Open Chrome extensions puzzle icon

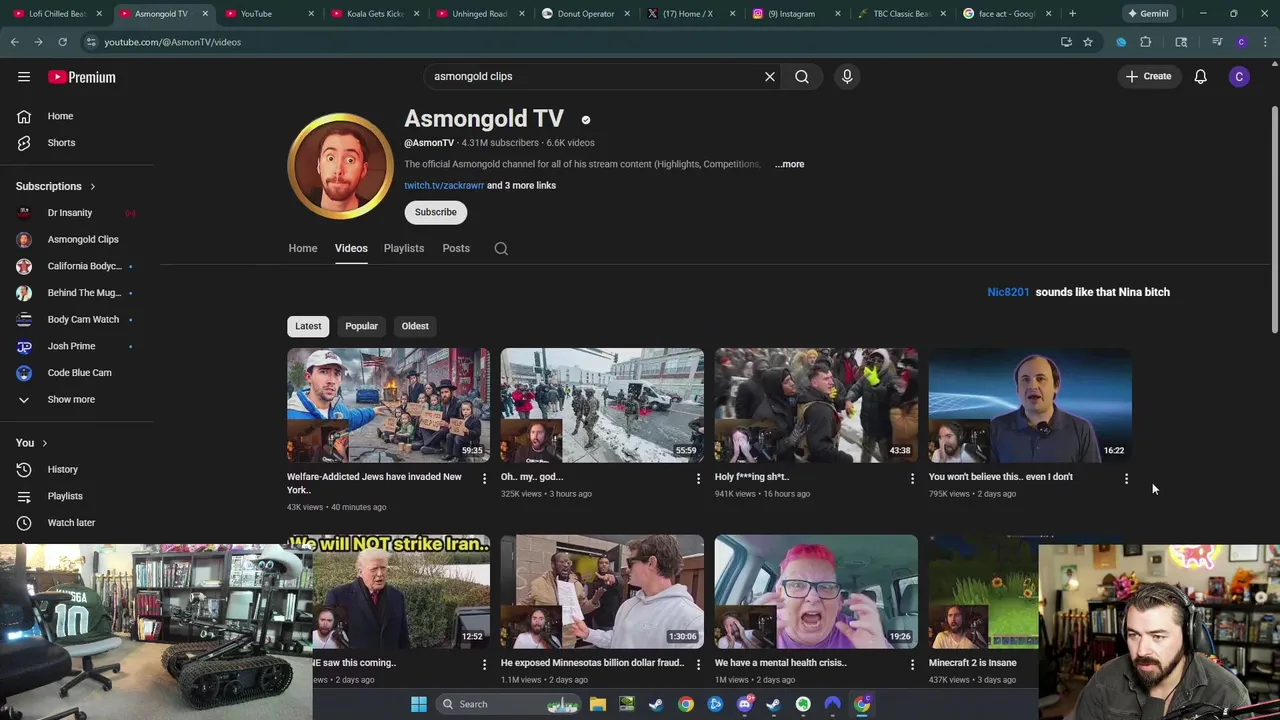[x=1145, y=42]
